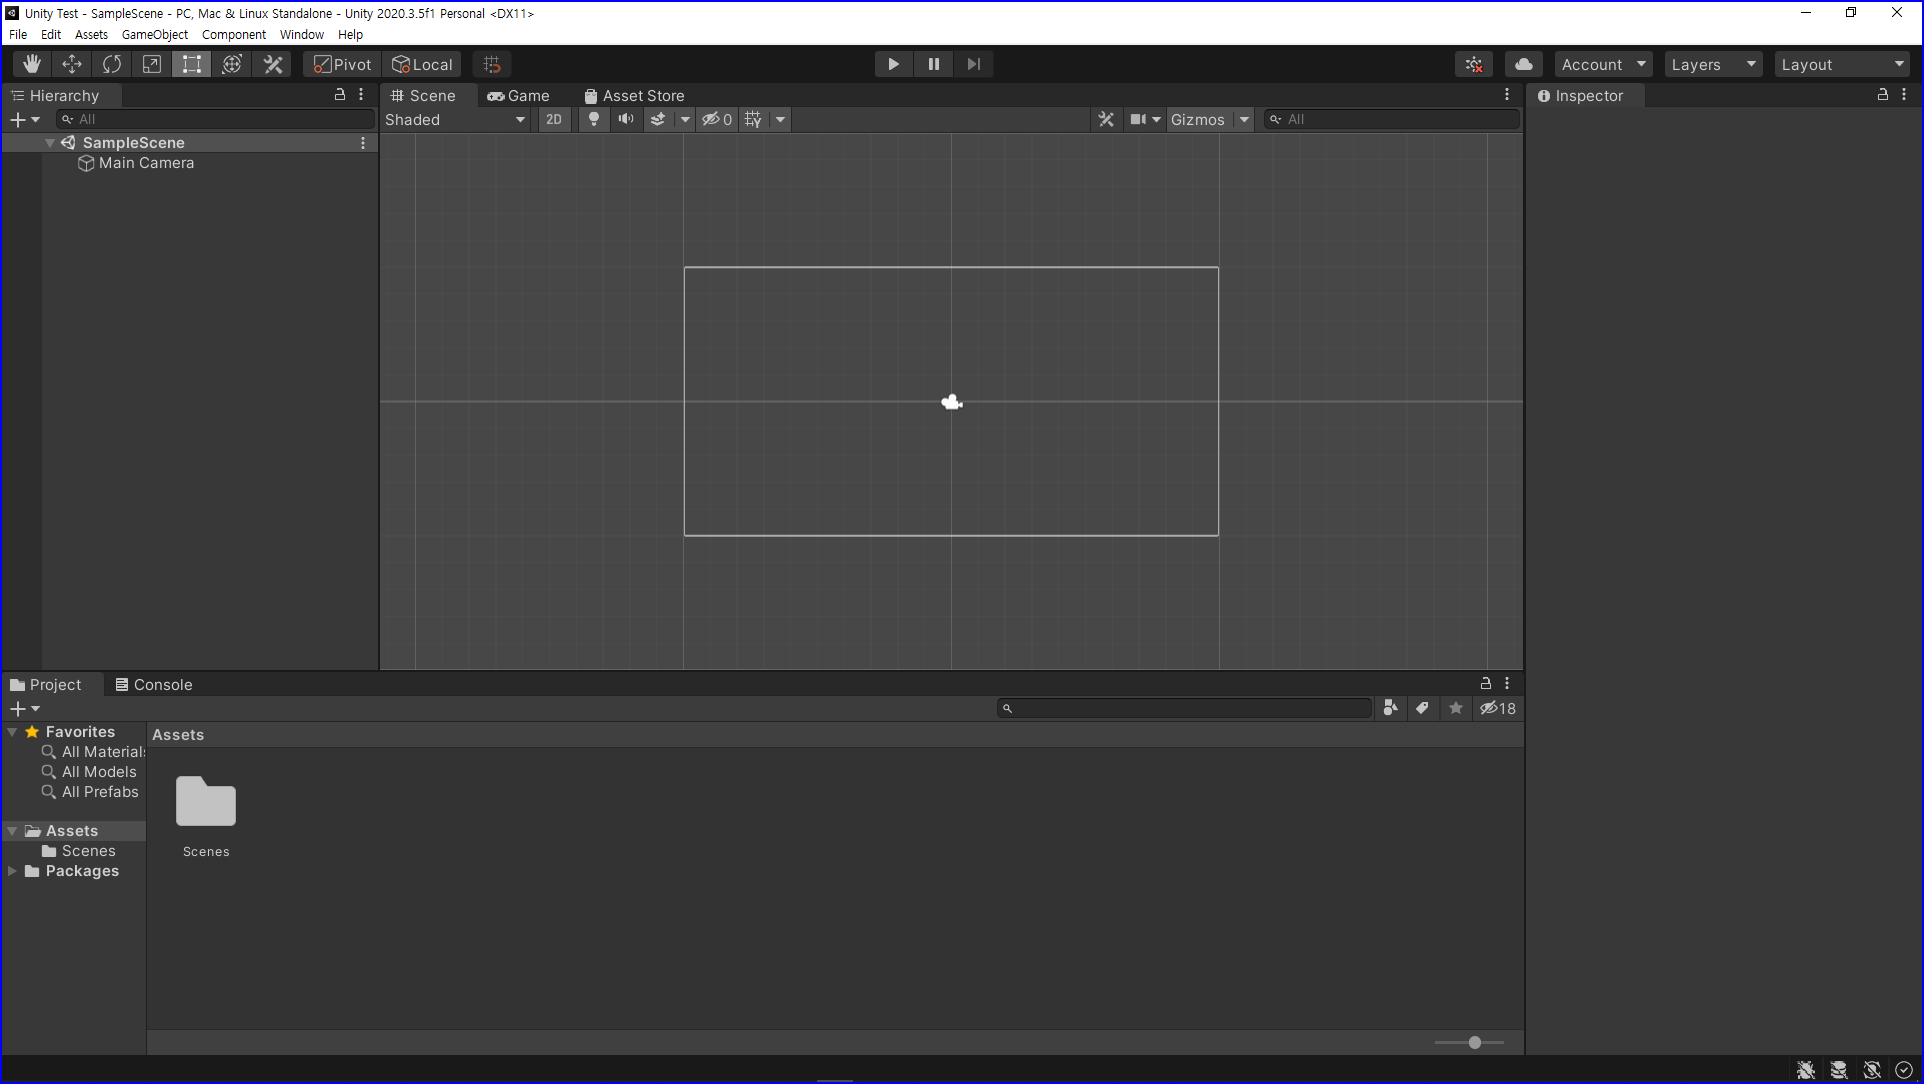This screenshot has height=1084, width=1924.
Task: Switch to the Asset Store tab
Action: coord(635,95)
